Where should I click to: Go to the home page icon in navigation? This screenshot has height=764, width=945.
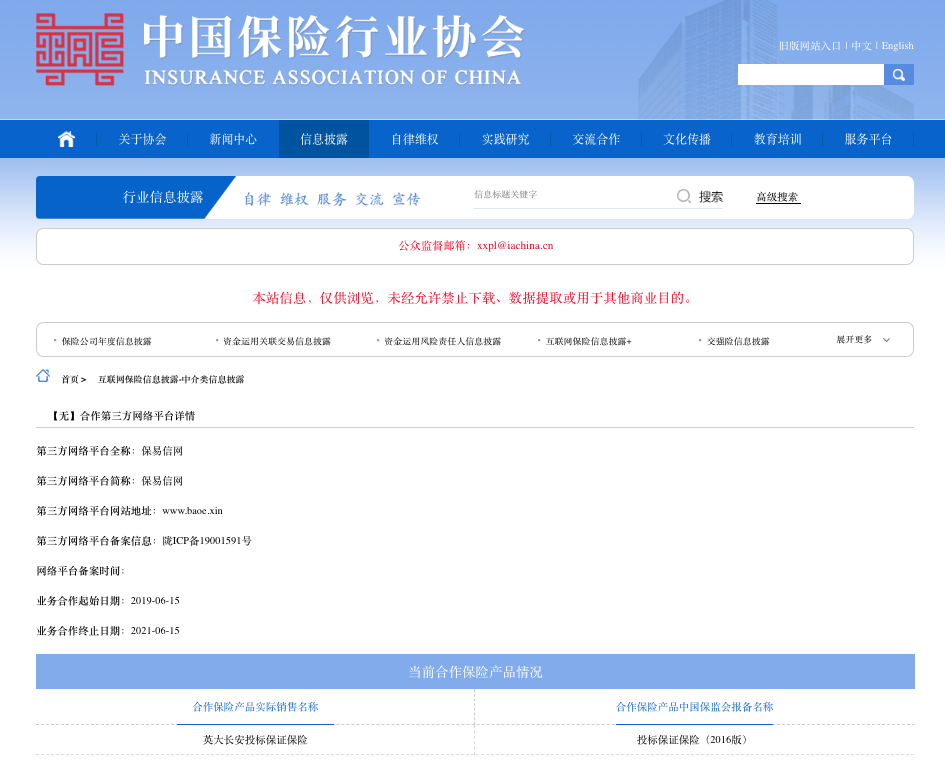66,139
